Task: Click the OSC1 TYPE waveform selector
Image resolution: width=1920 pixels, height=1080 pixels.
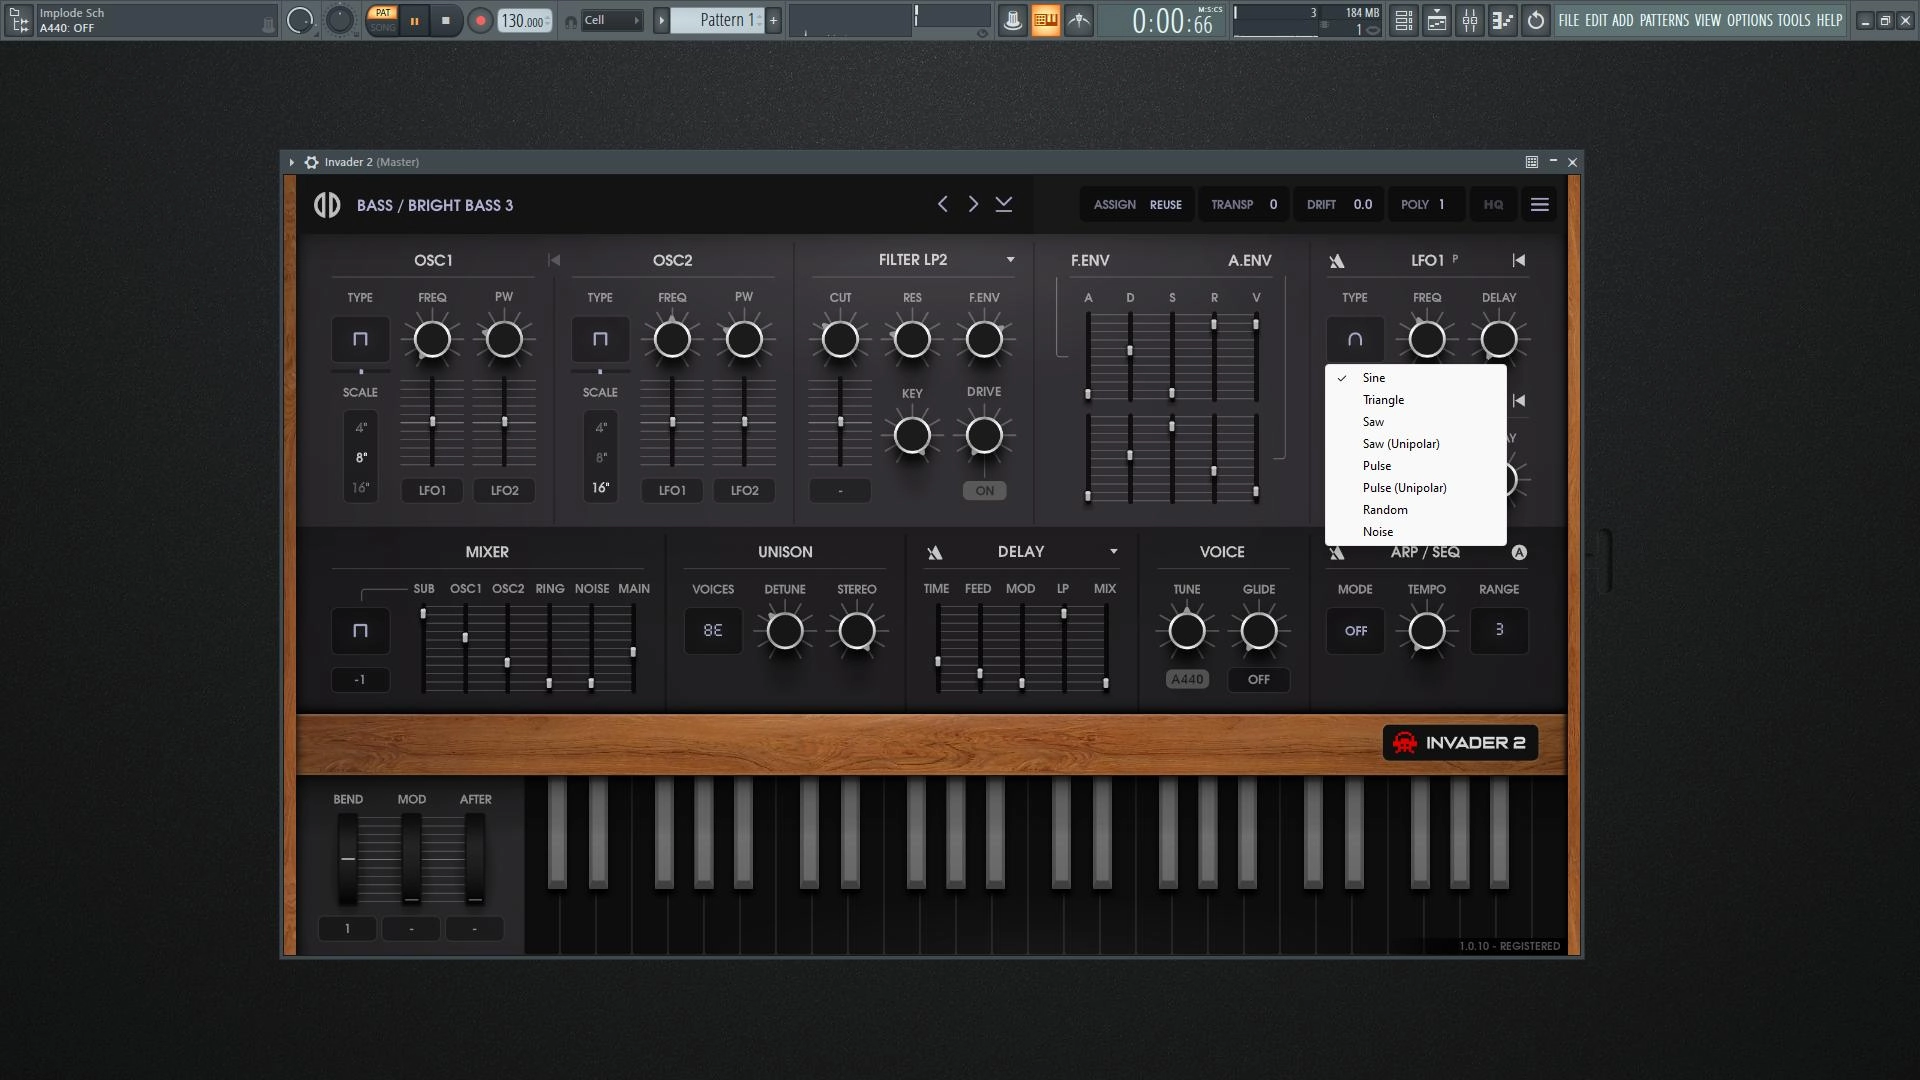Action: [x=360, y=340]
